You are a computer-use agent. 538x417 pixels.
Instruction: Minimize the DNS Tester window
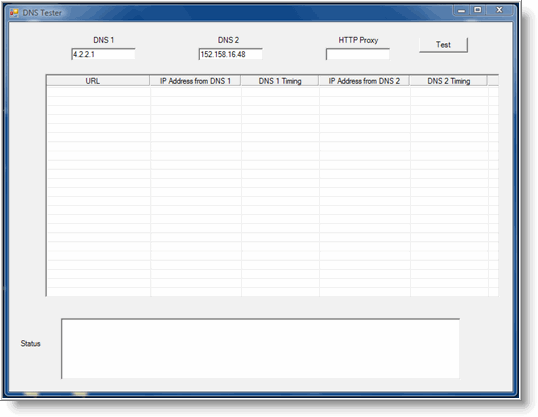(461, 10)
